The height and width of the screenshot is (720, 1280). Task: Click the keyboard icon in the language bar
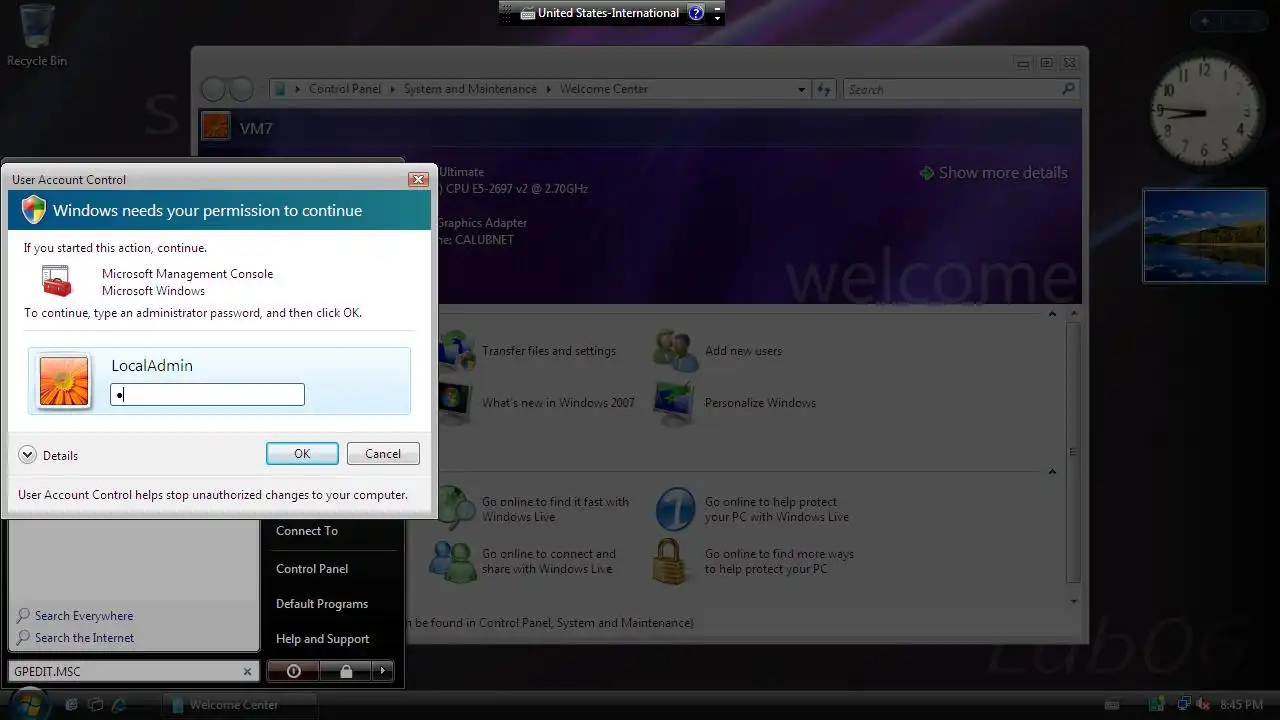pos(528,13)
